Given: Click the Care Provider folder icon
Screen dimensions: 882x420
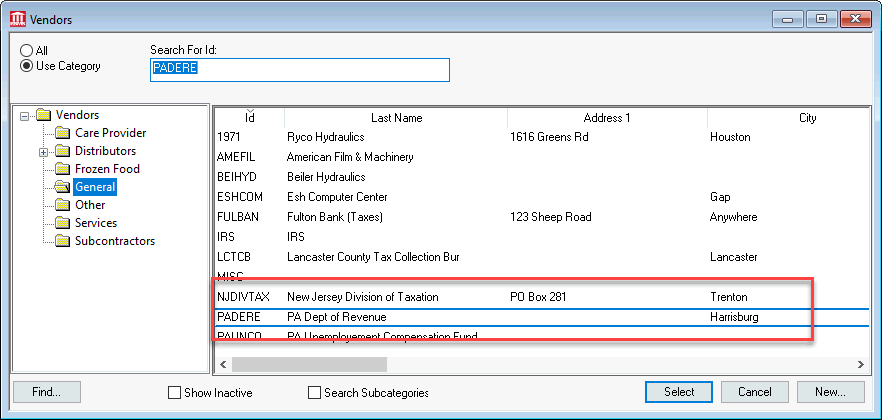Looking at the screenshot, I should pyautogui.click(x=62, y=133).
